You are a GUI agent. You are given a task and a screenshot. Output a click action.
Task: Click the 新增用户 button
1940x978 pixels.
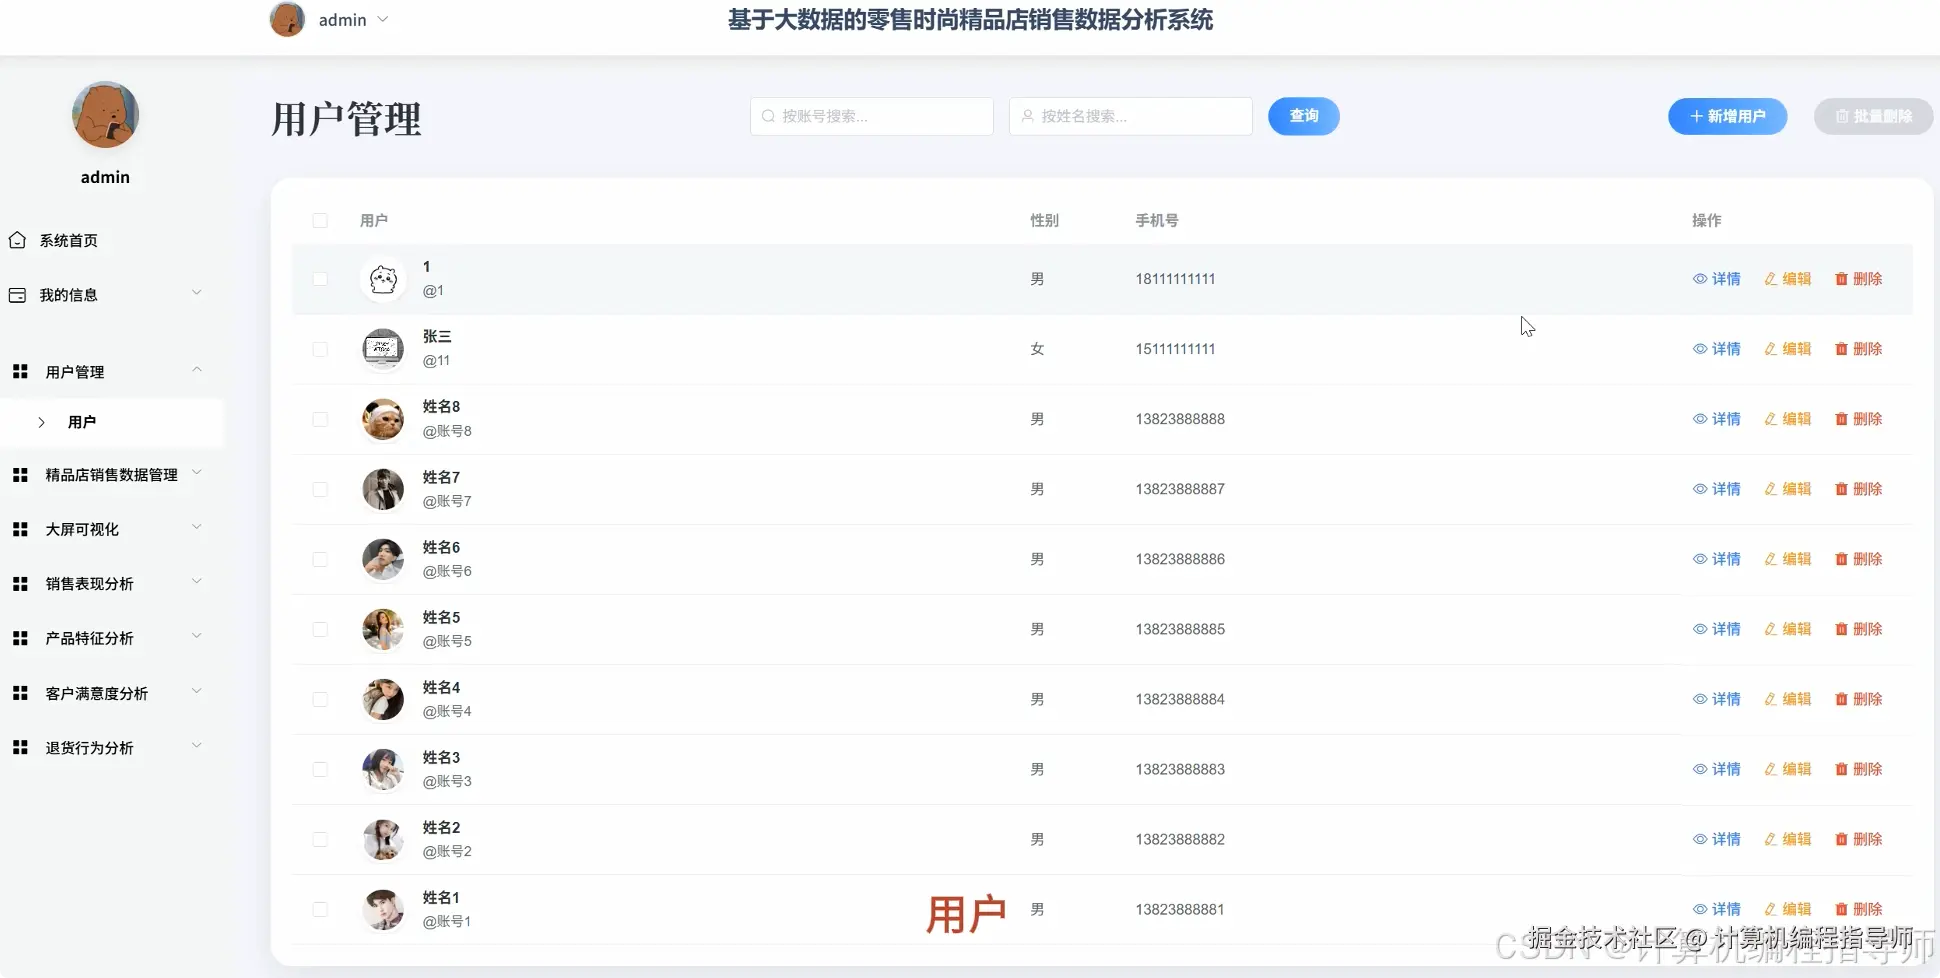click(1727, 116)
